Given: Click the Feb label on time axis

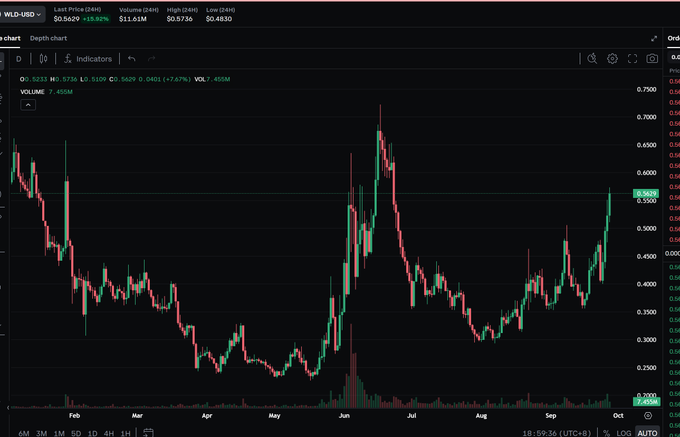Looking at the screenshot, I should point(74,416).
